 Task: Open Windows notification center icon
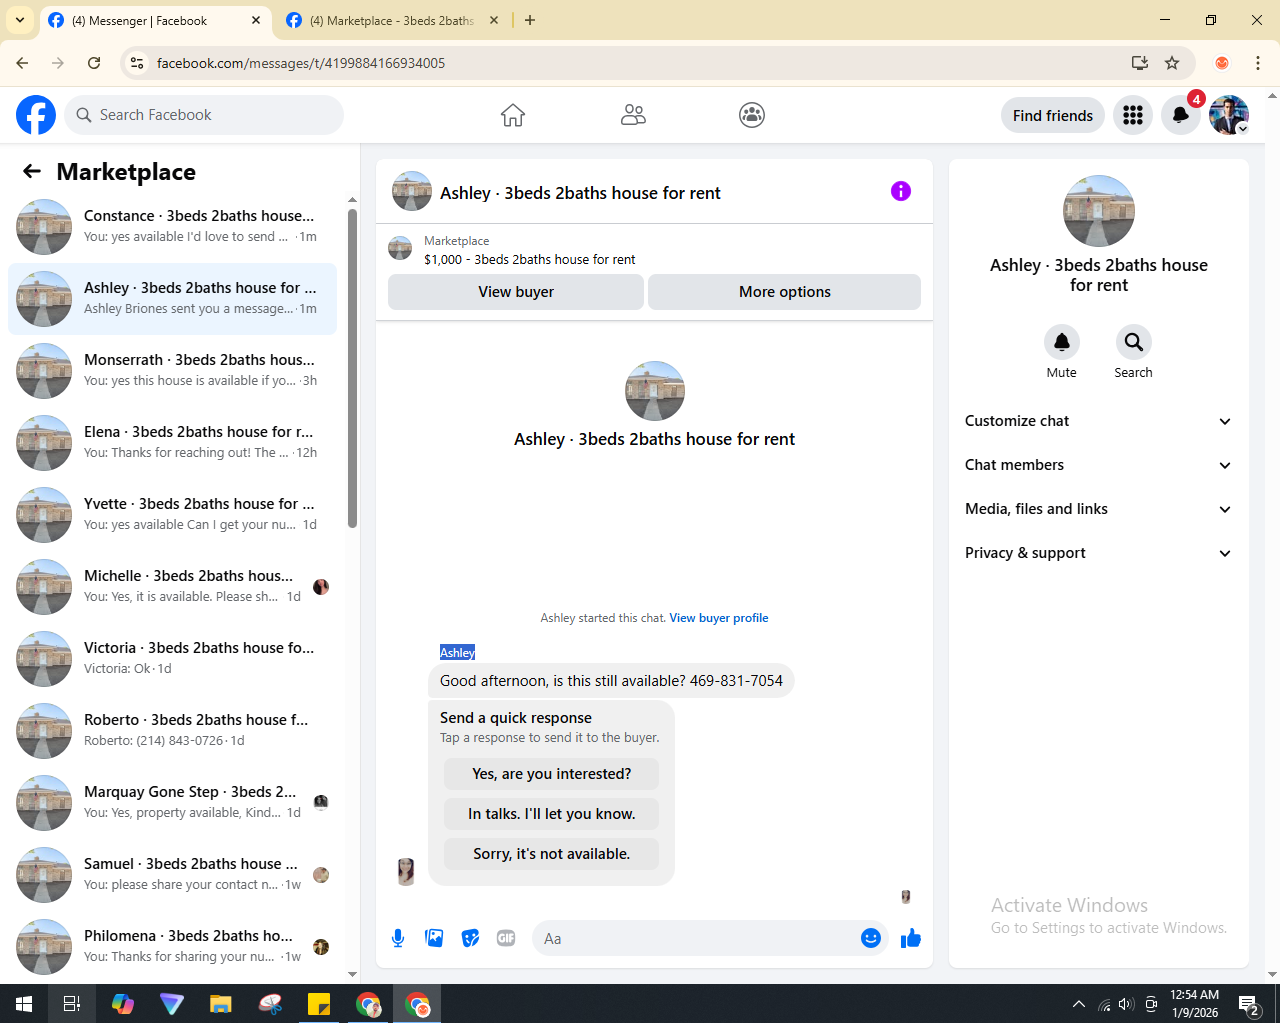[1248, 1004]
